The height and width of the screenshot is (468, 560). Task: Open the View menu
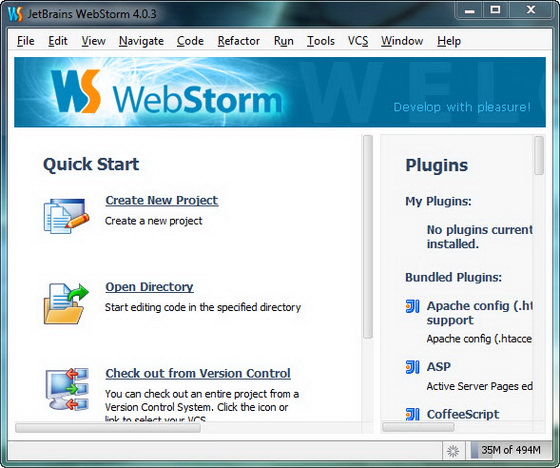[x=93, y=41]
